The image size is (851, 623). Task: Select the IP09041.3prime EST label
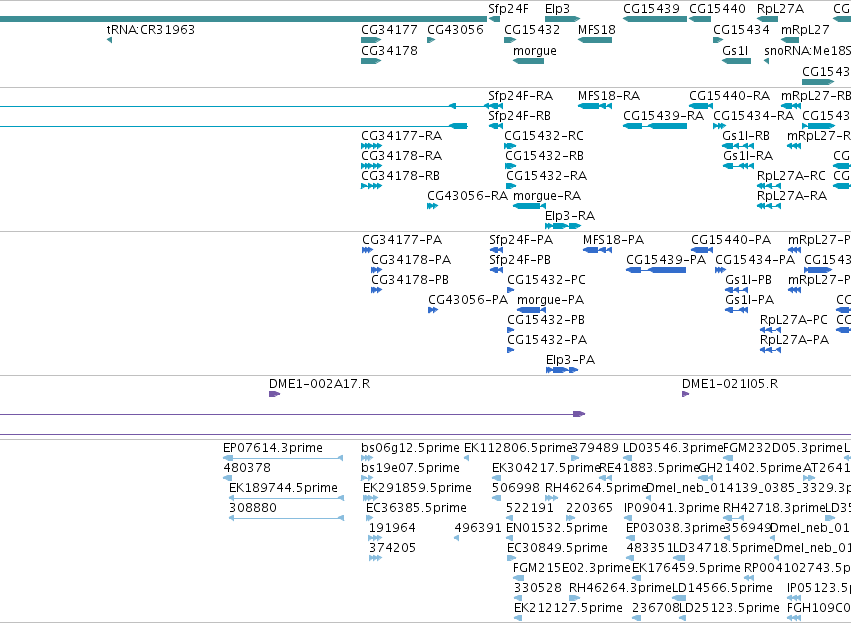[672, 508]
